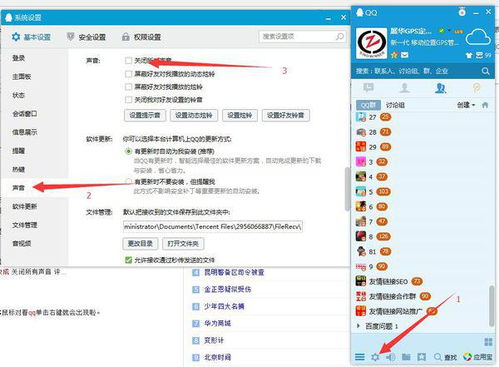Click the settings window vertical scrollbar

[347, 189]
